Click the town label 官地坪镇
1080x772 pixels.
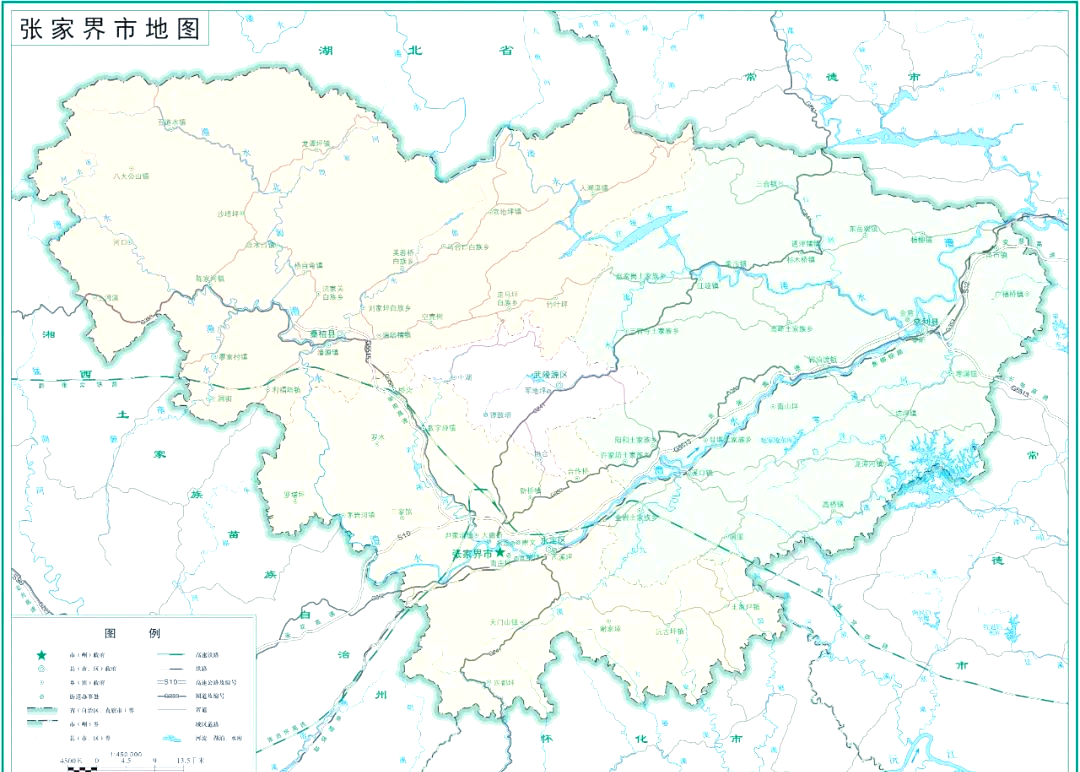pyautogui.click(x=506, y=211)
